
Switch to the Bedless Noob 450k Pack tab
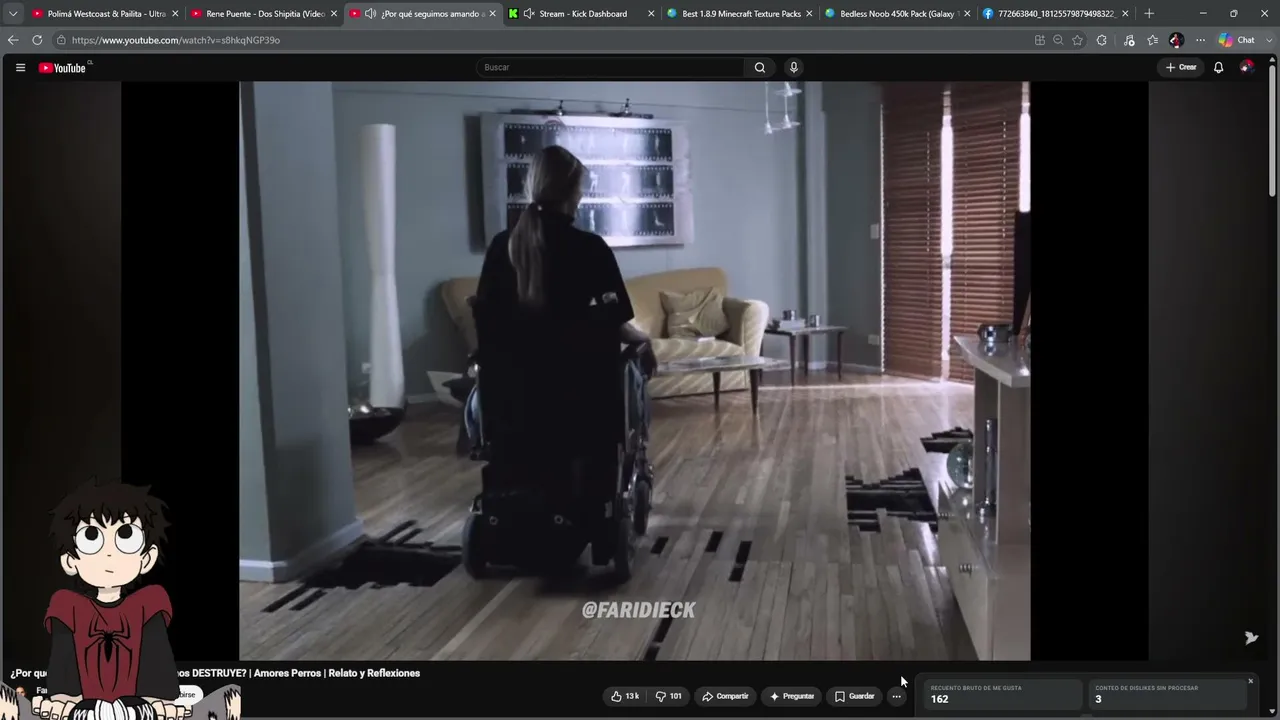(x=899, y=14)
